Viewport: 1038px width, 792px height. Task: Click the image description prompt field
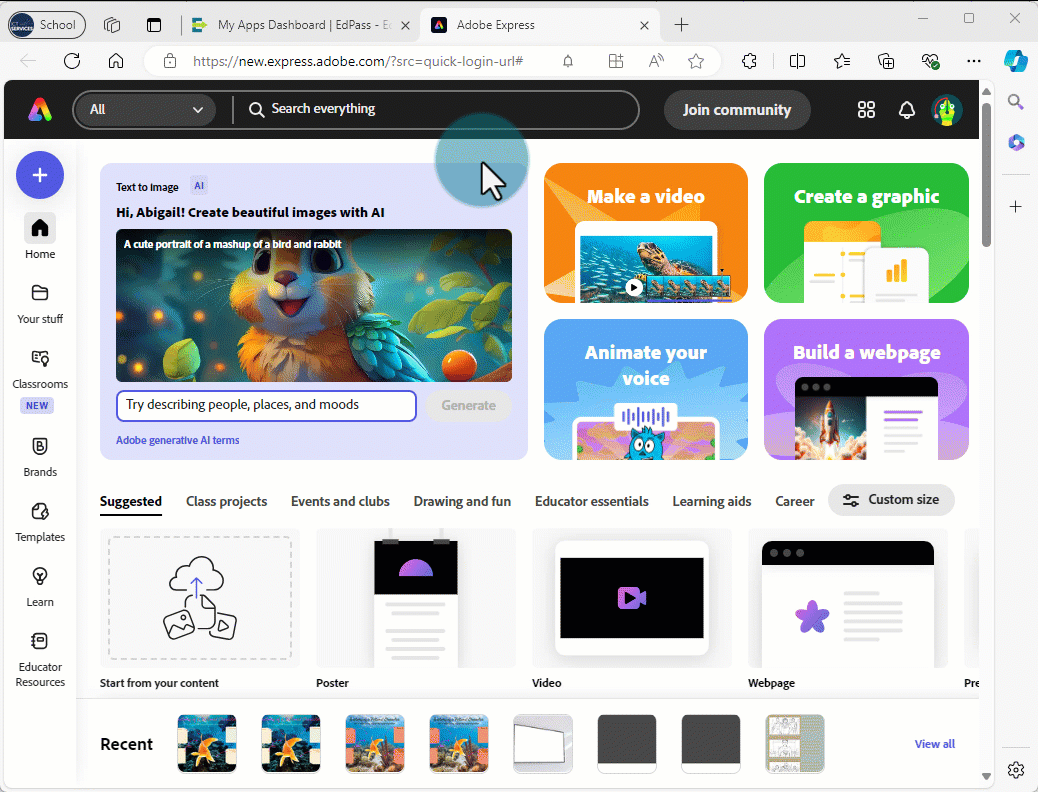point(266,405)
